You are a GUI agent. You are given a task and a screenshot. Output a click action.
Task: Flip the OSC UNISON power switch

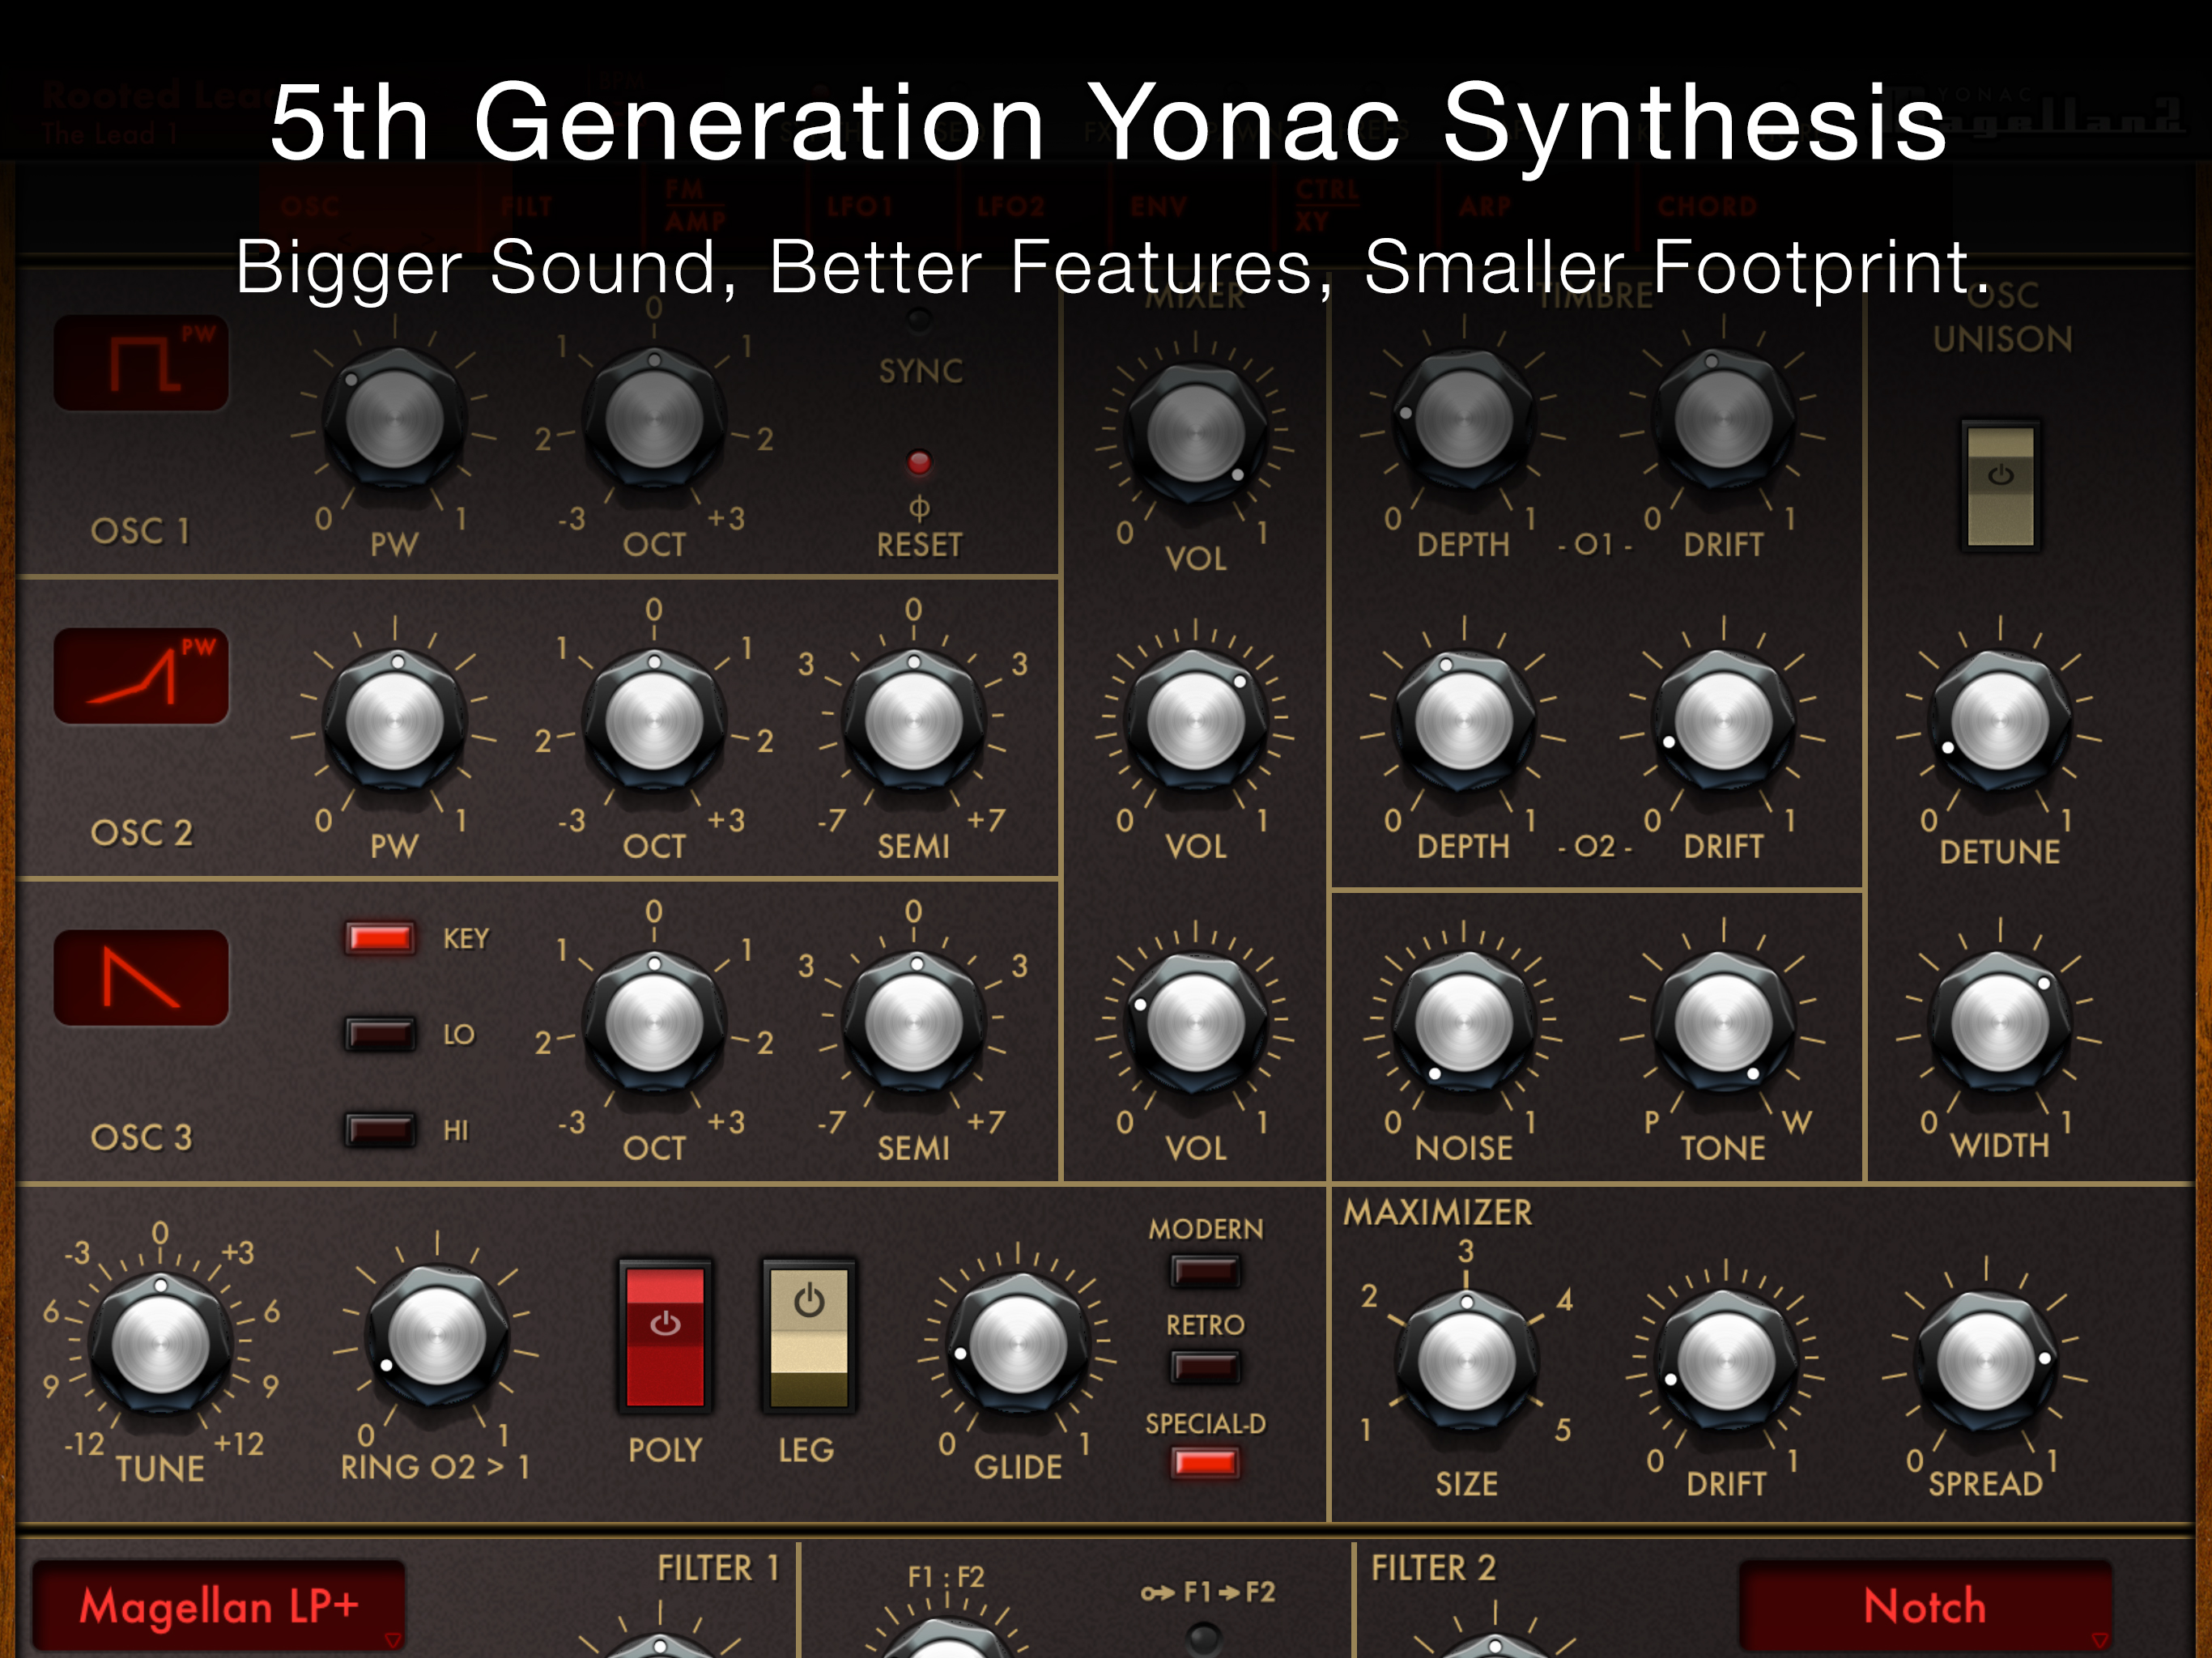[x=2000, y=487]
